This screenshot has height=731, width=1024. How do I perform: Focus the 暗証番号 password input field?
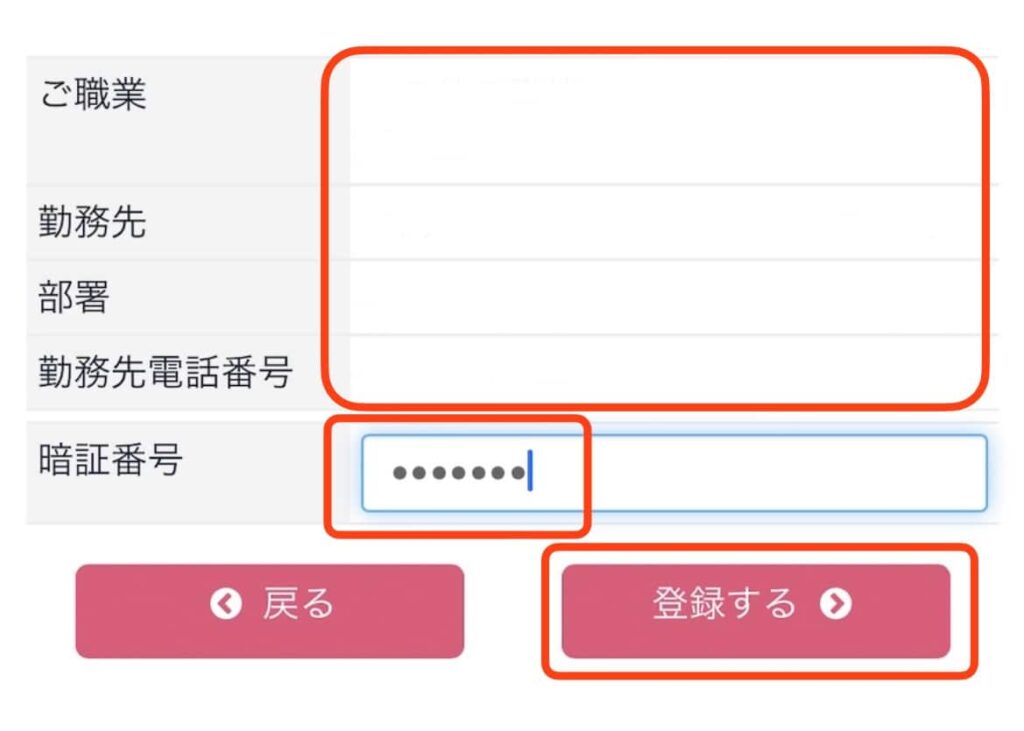coord(674,472)
